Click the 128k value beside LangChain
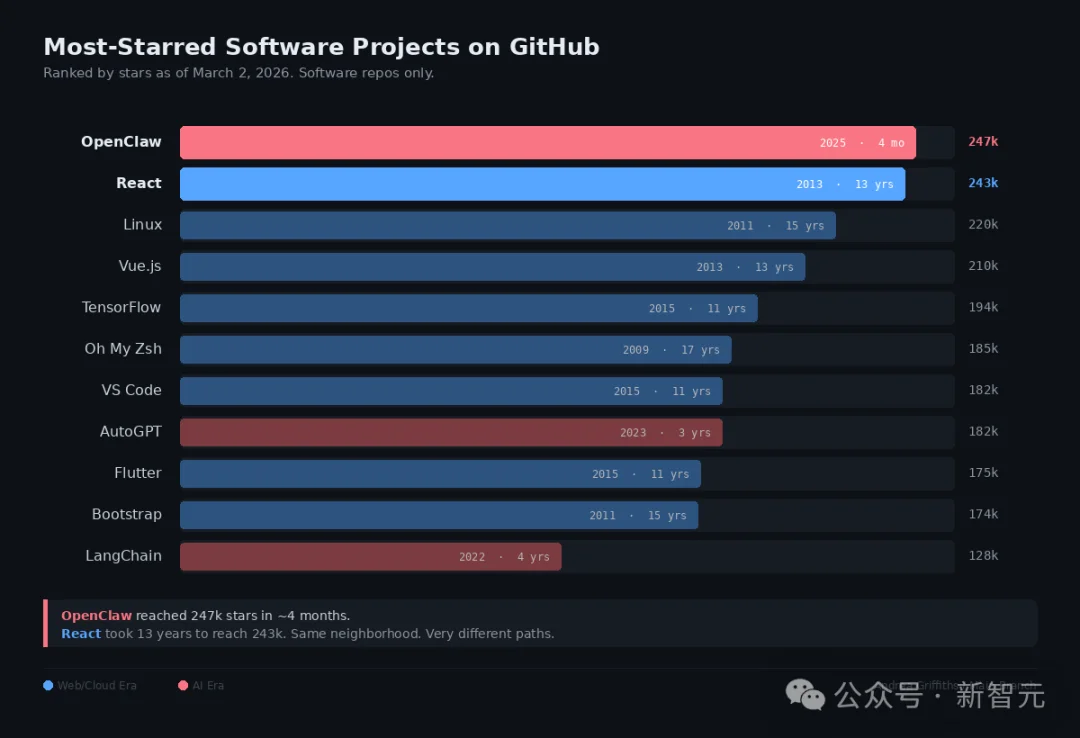The width and height of the screenshot is (1080, 738). click(982, 556)
